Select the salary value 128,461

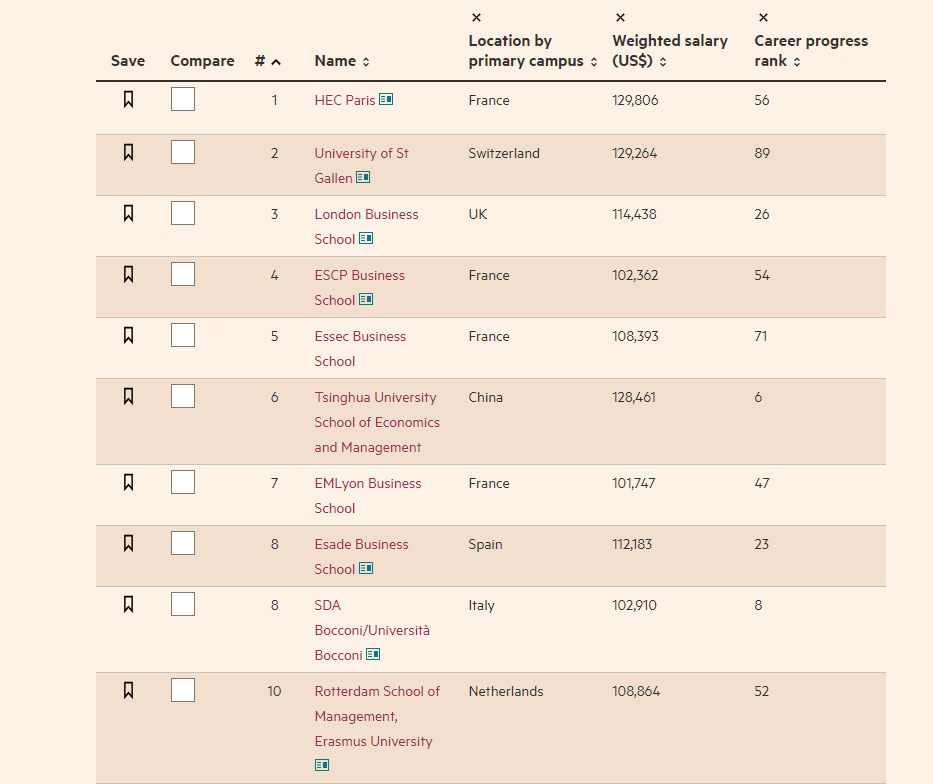[x=634, y=397]
